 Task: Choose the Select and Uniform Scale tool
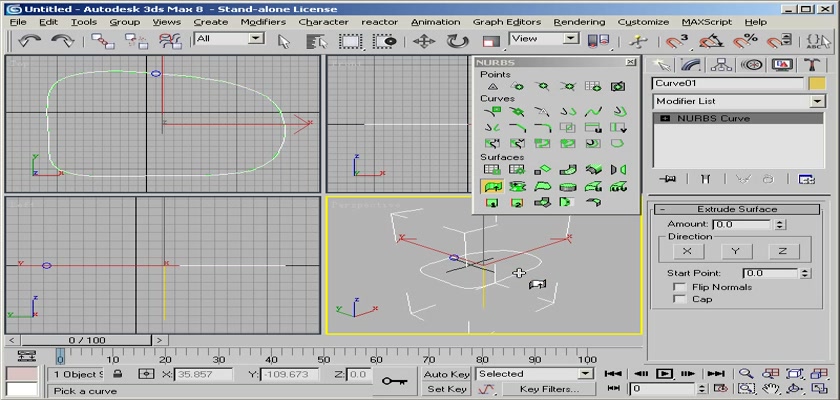pyautogui.click(x=490, y=42)
